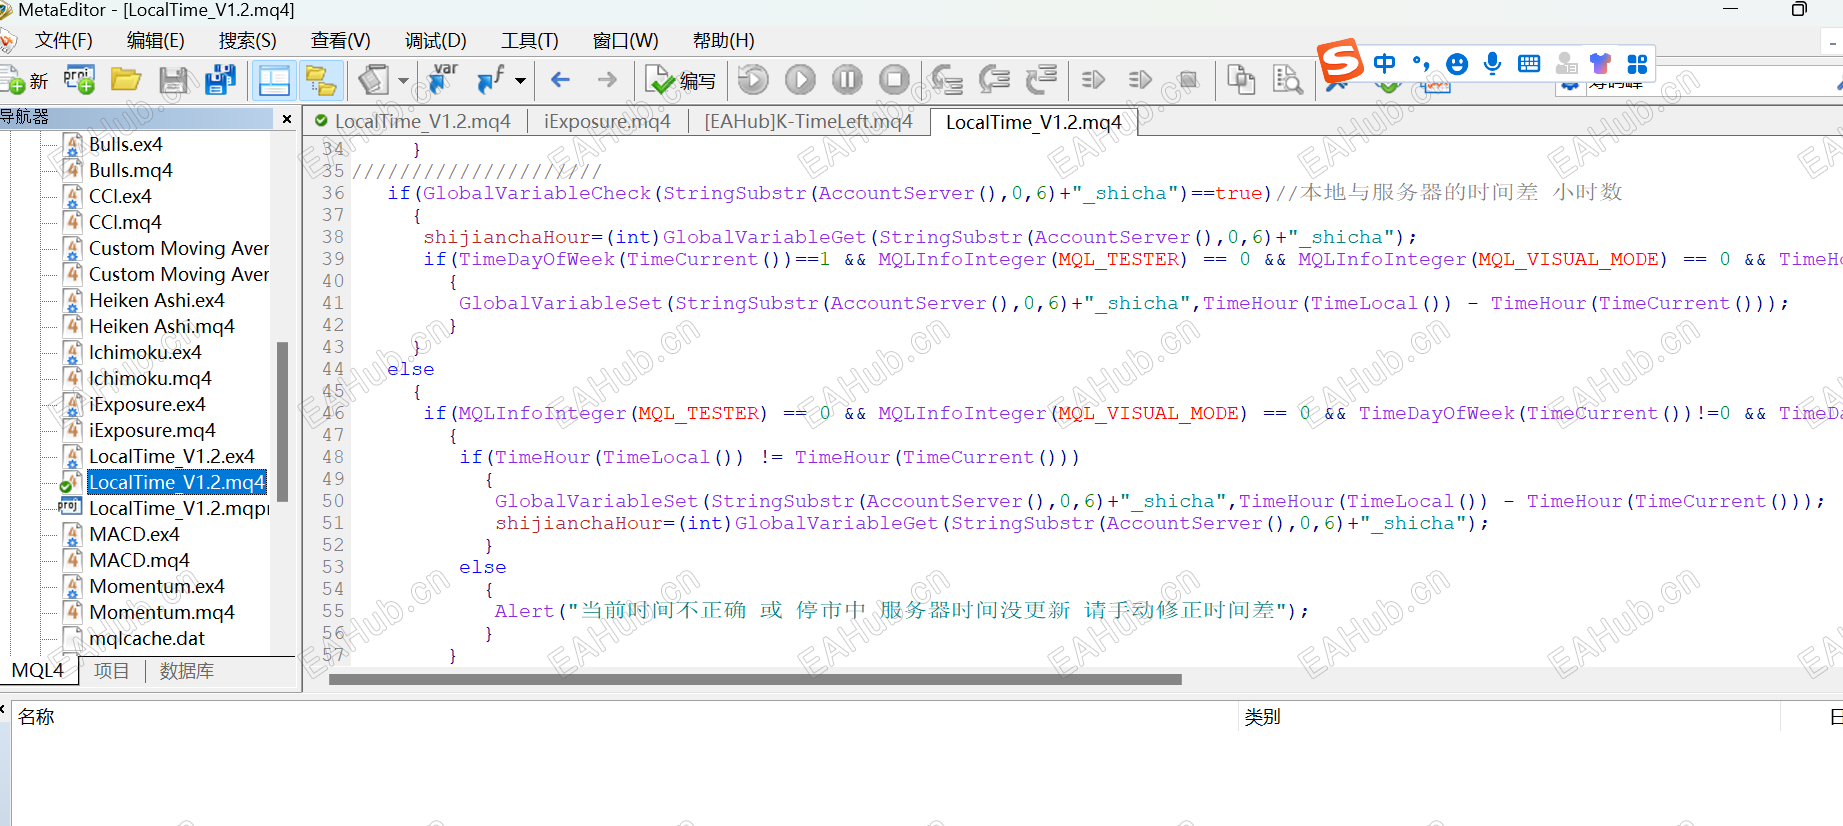
Task: Open the 调试(D) menu
Action: click(x=436, y=40)
